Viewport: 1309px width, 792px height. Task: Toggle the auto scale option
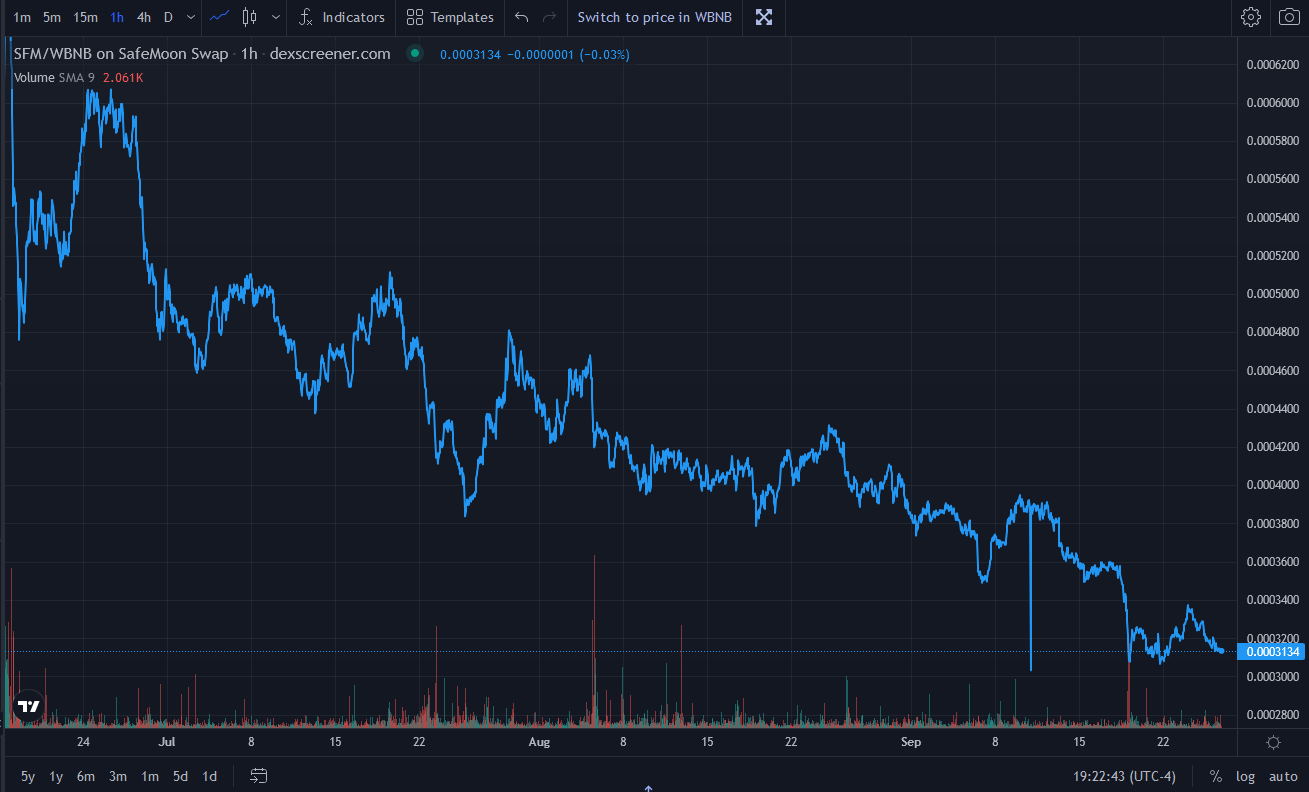pos(1283,776)
